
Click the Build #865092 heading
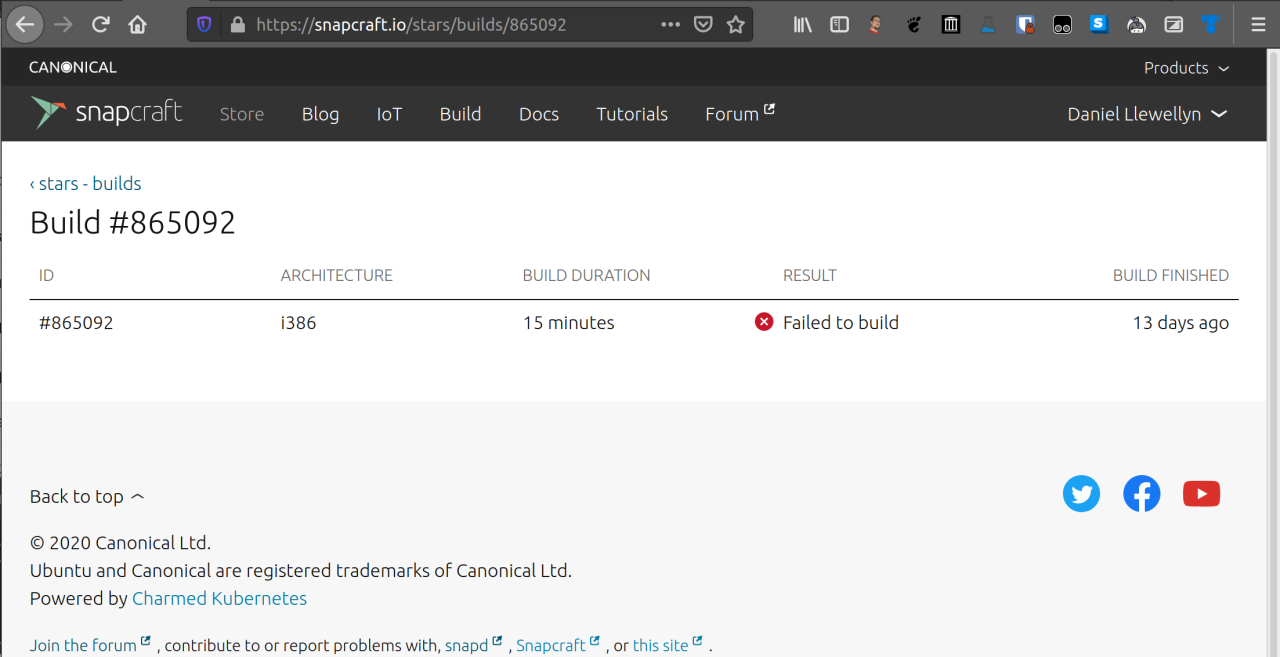(133, 222)
